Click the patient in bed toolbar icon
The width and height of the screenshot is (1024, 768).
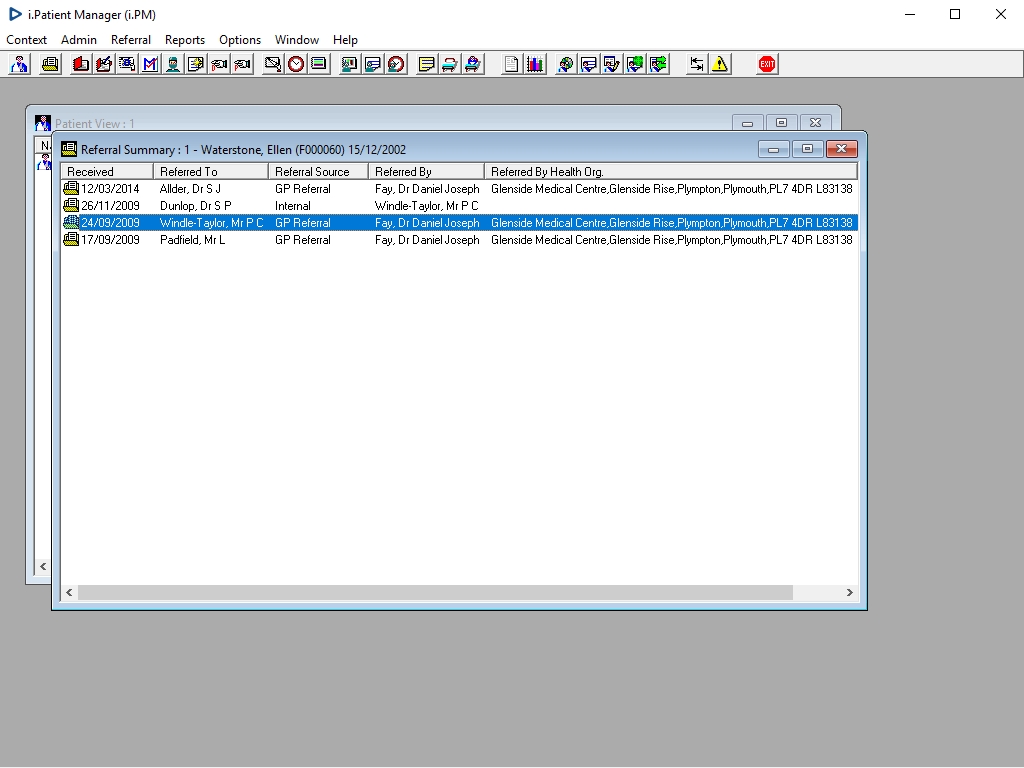click(x=473, y=64)
